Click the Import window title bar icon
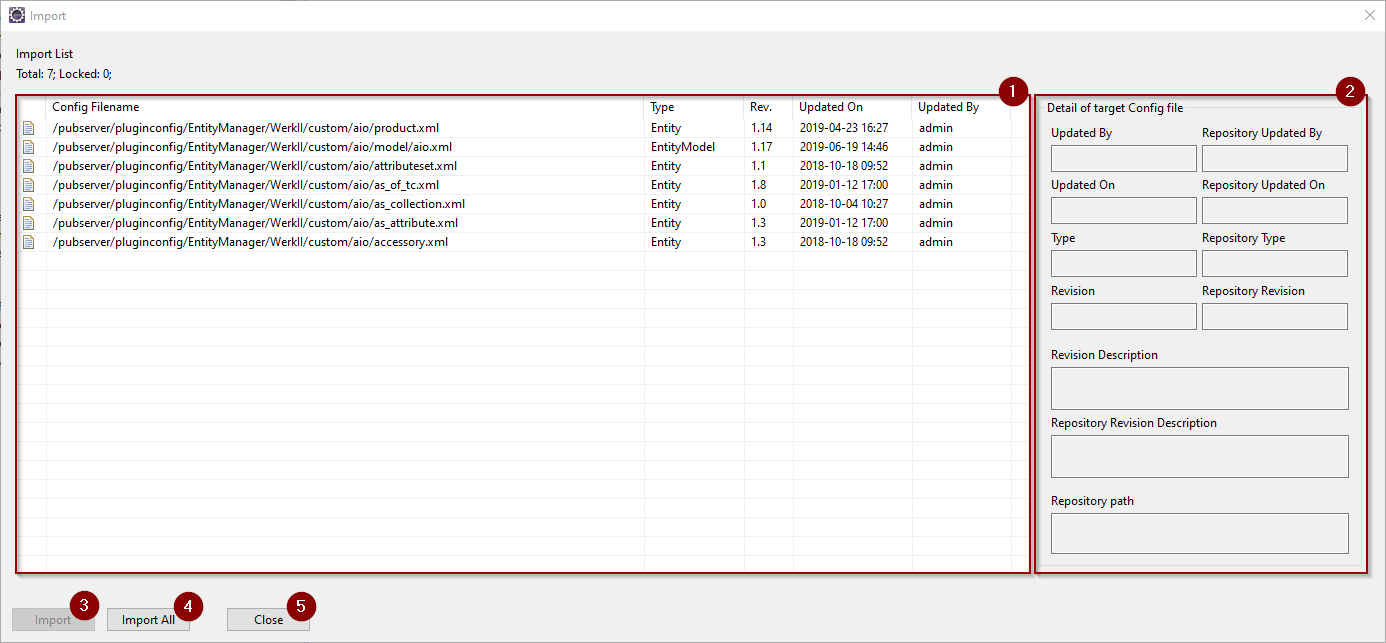The height and width of the screenshot is (643, 1386). click(x=16, y=16)
